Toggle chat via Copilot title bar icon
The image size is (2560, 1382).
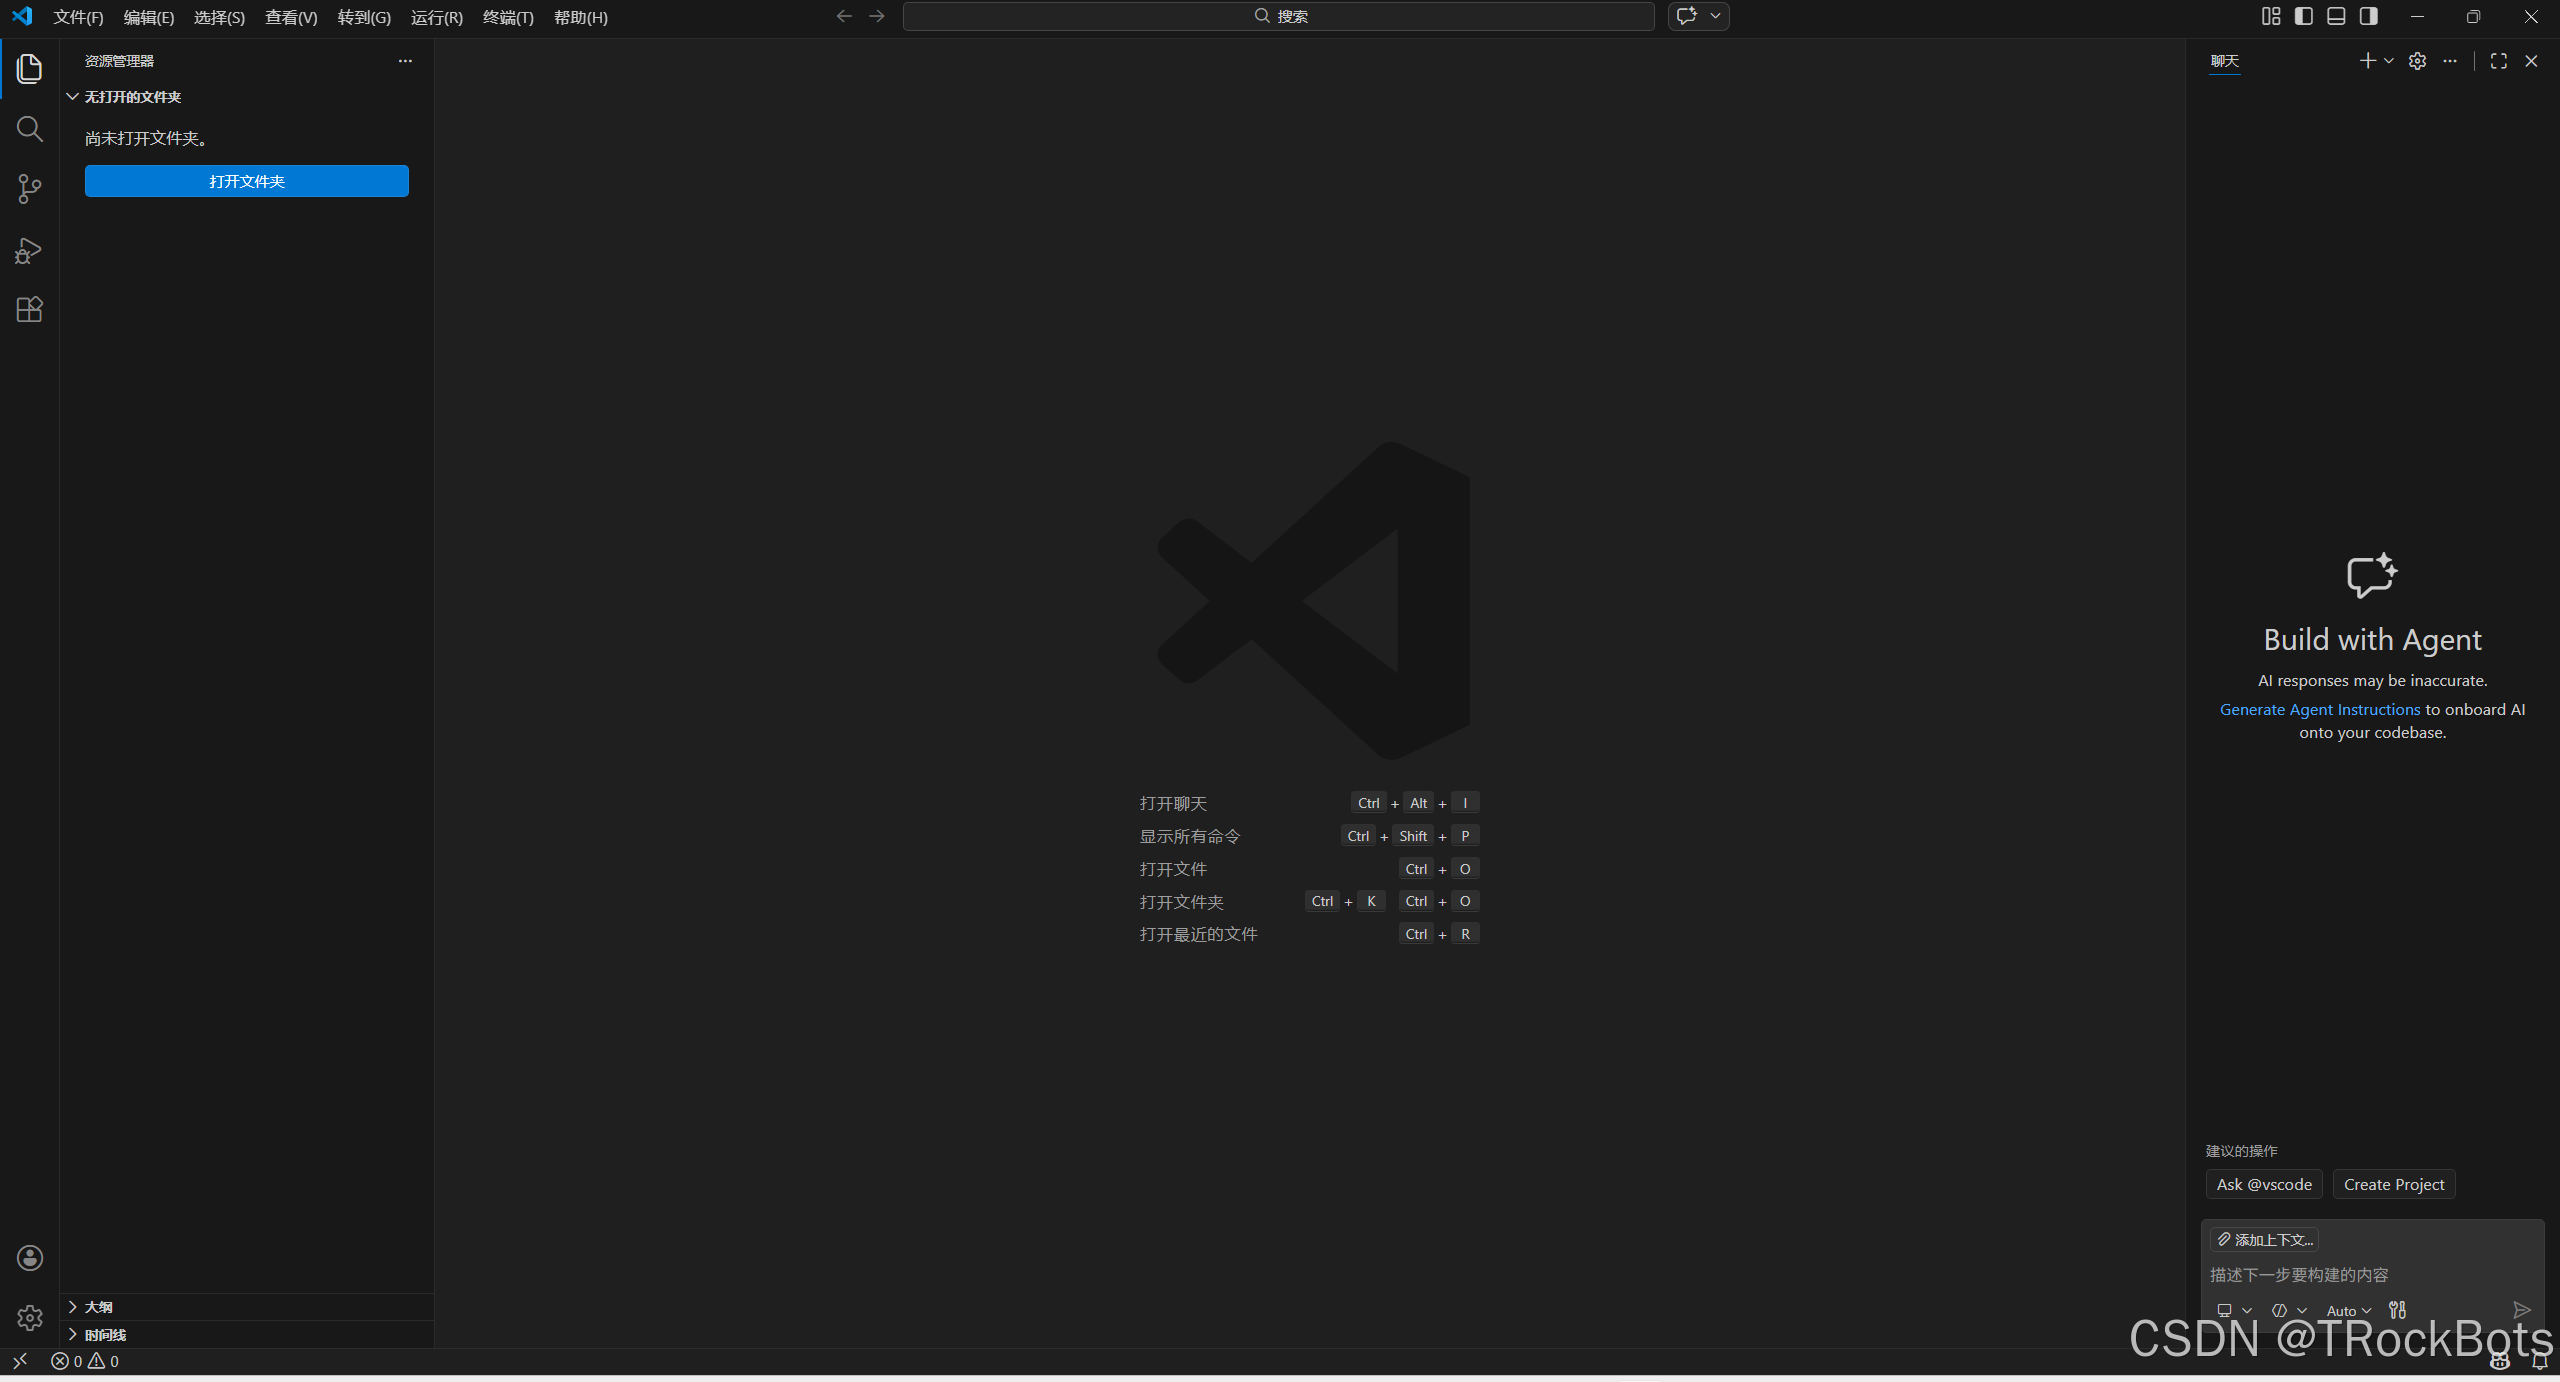pos(1687,16)
